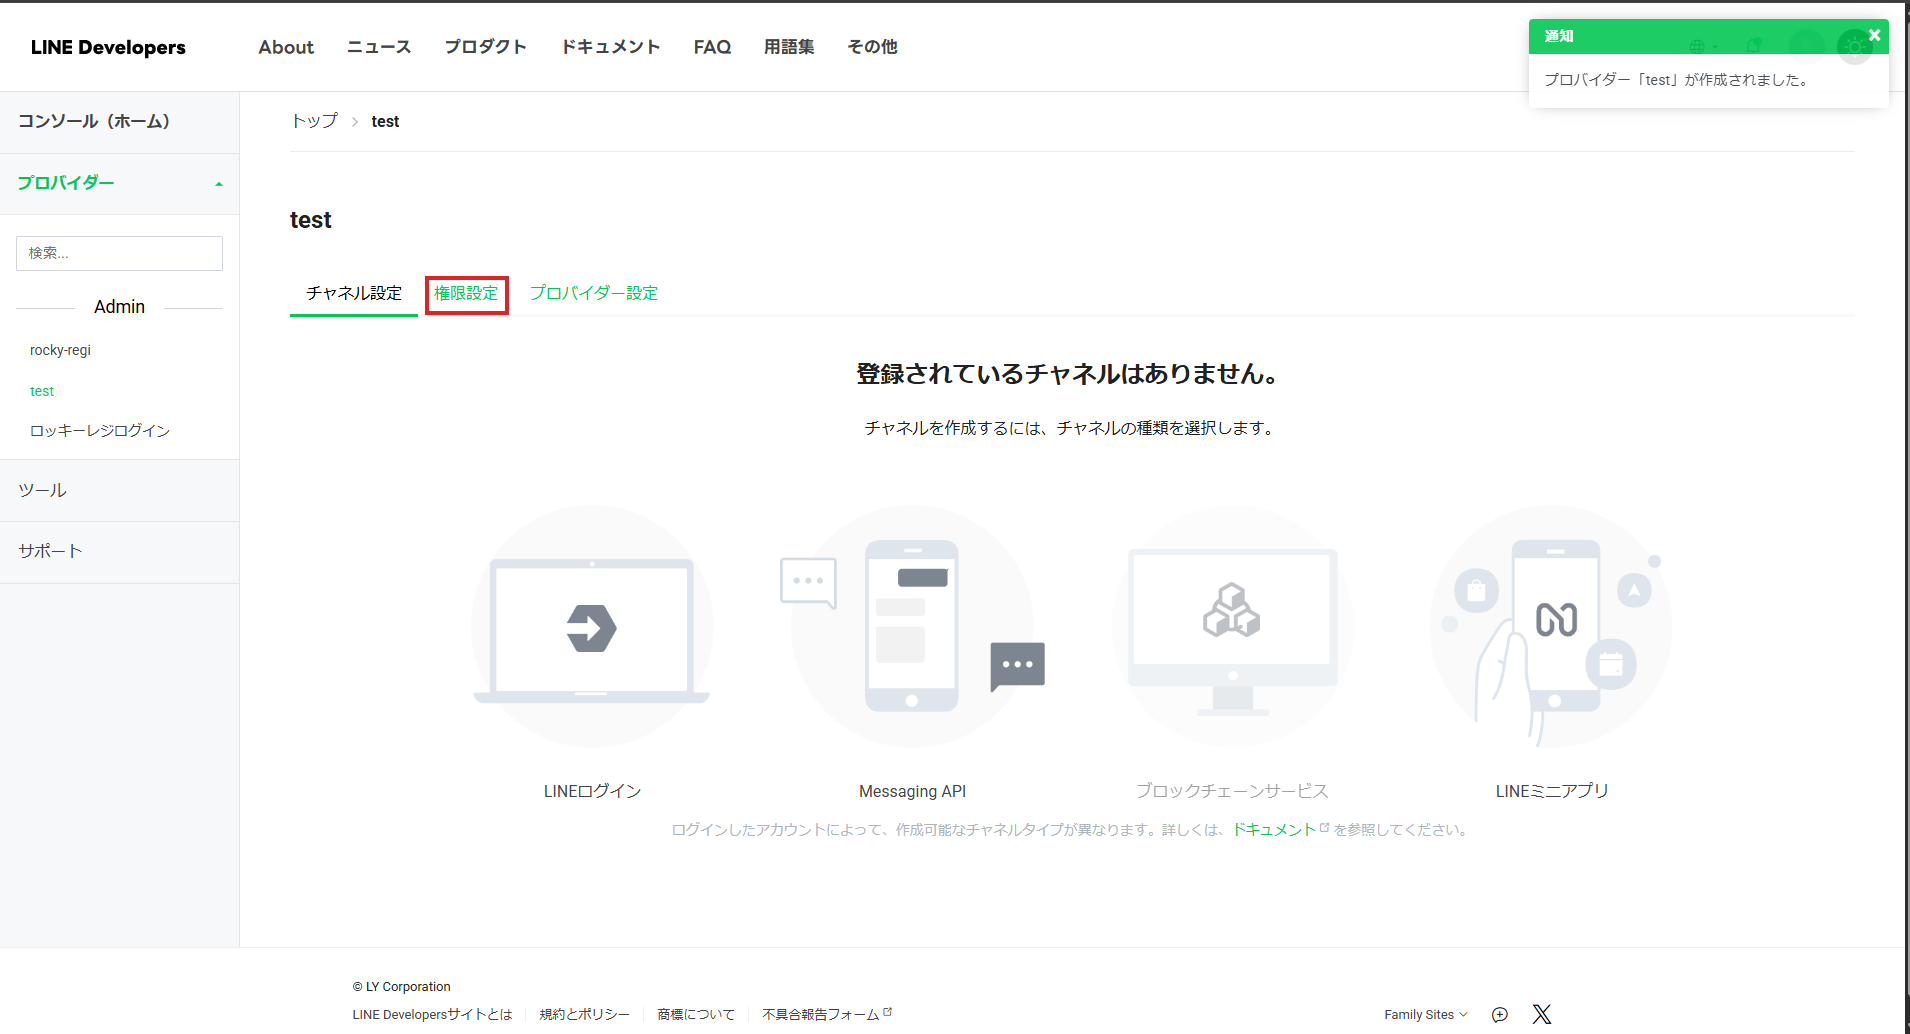Select the チャネル設定 tab
This screenshot has width=1910, height=1034.
pyautogui.click(x=354, y=293)
